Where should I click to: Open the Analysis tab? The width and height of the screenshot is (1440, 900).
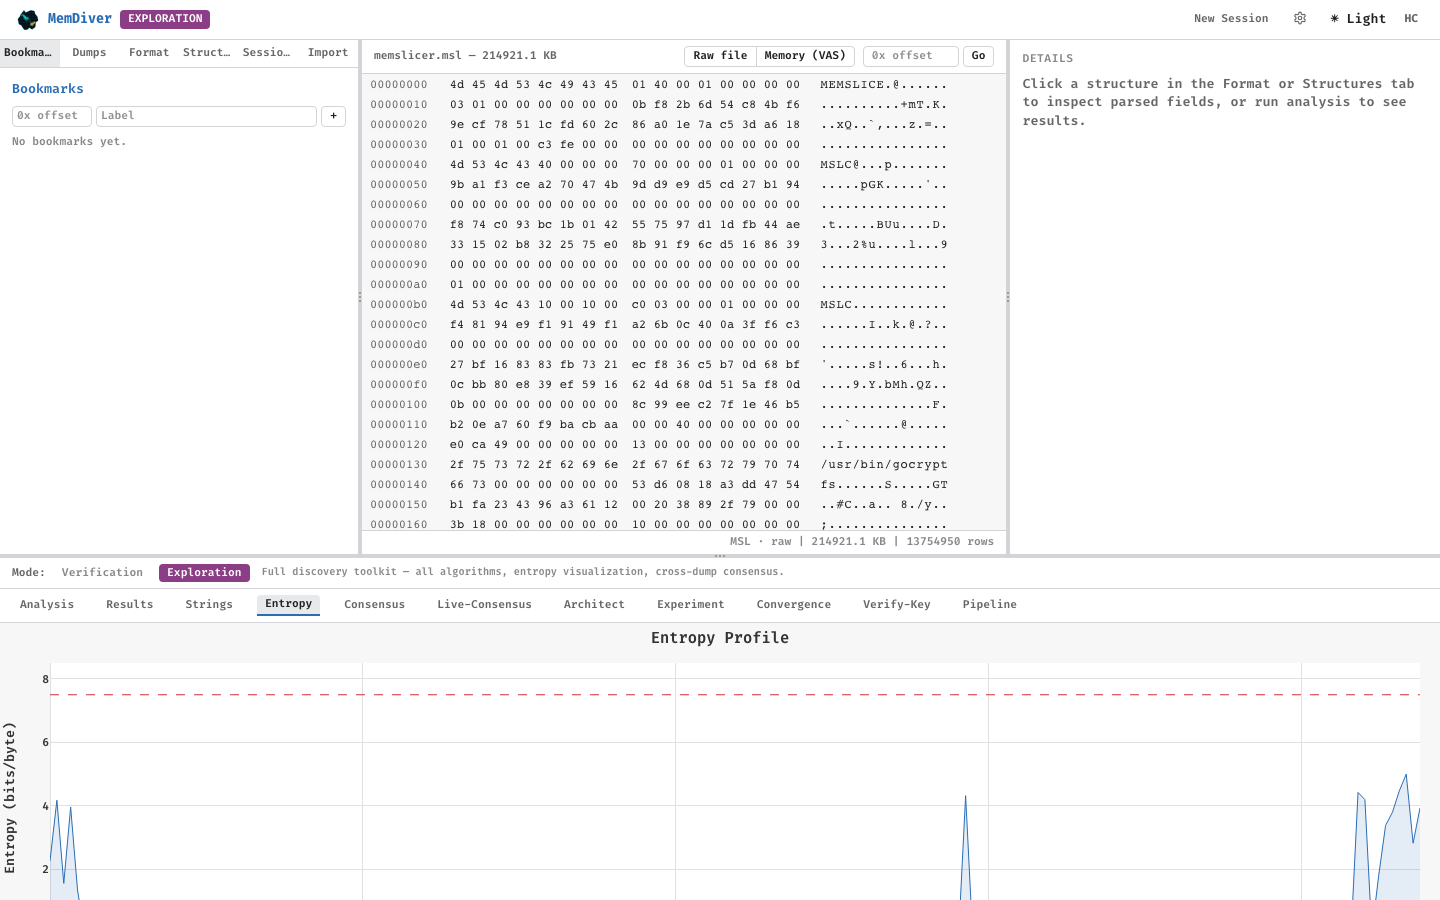[x=47, y=605]
